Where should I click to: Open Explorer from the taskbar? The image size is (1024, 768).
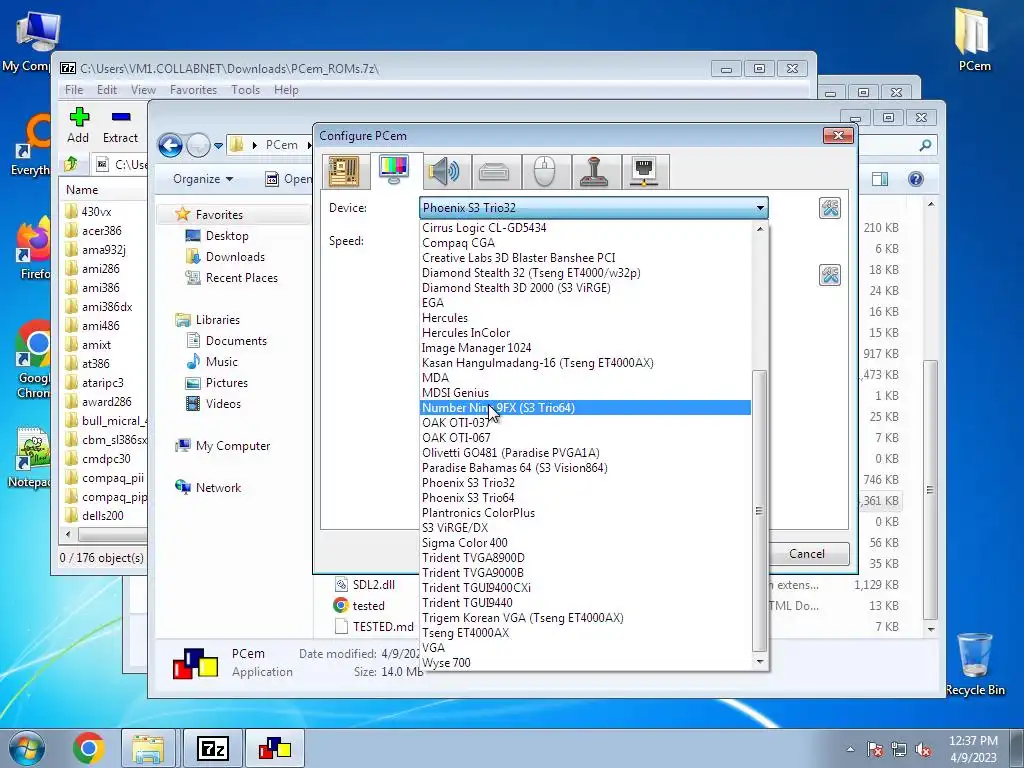pyautogui.click(x=148, y=748)
